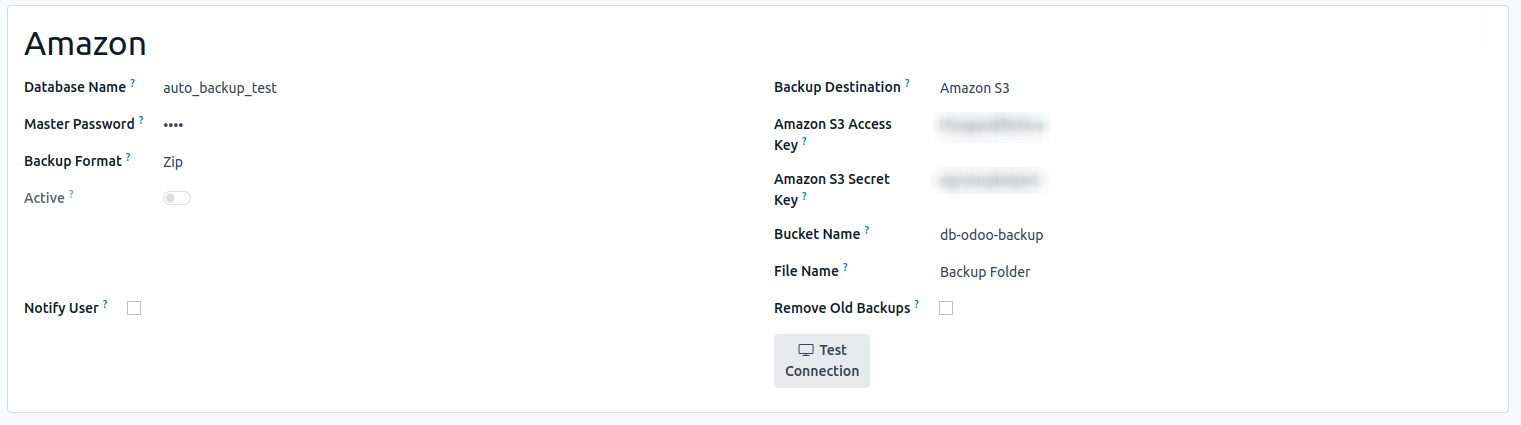Toggle the Active switch on

[x=177, y=198]
